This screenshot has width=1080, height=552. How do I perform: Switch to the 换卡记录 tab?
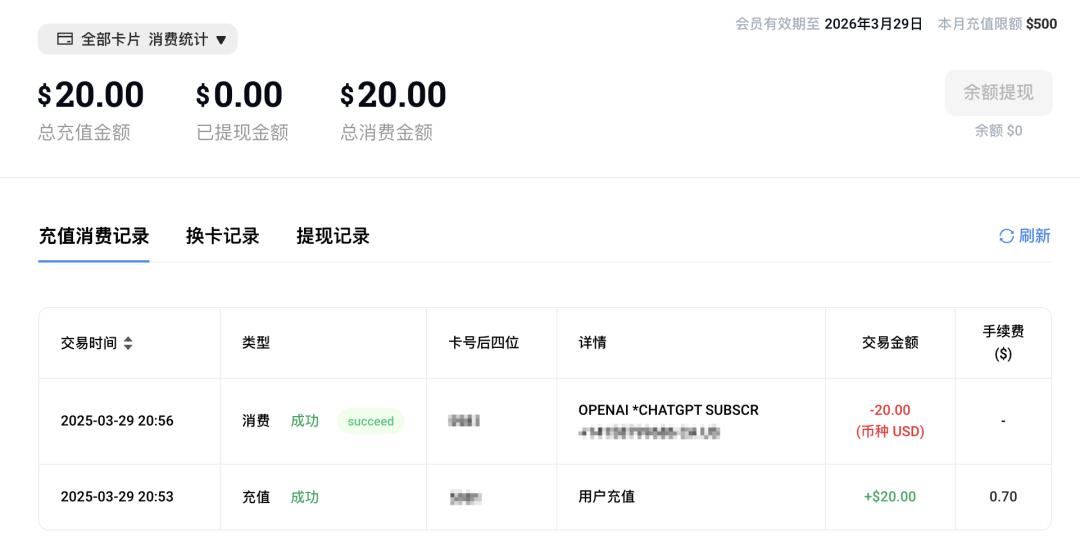click(x=222, y=236)
